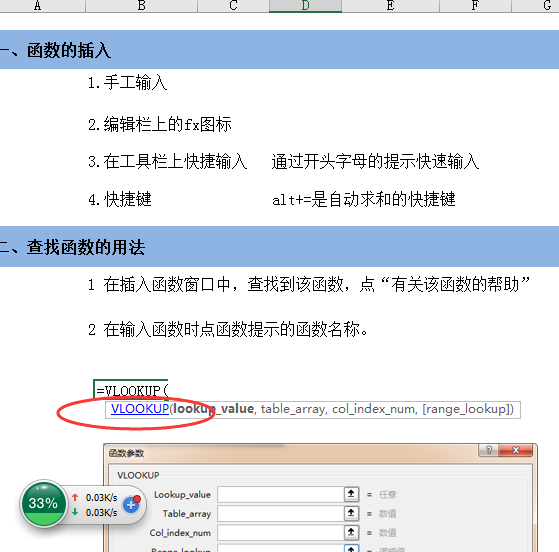This screenshot has width=559, height=552.
Task: Select cell text 4.快捷键
Action: (x=120, y=199)
